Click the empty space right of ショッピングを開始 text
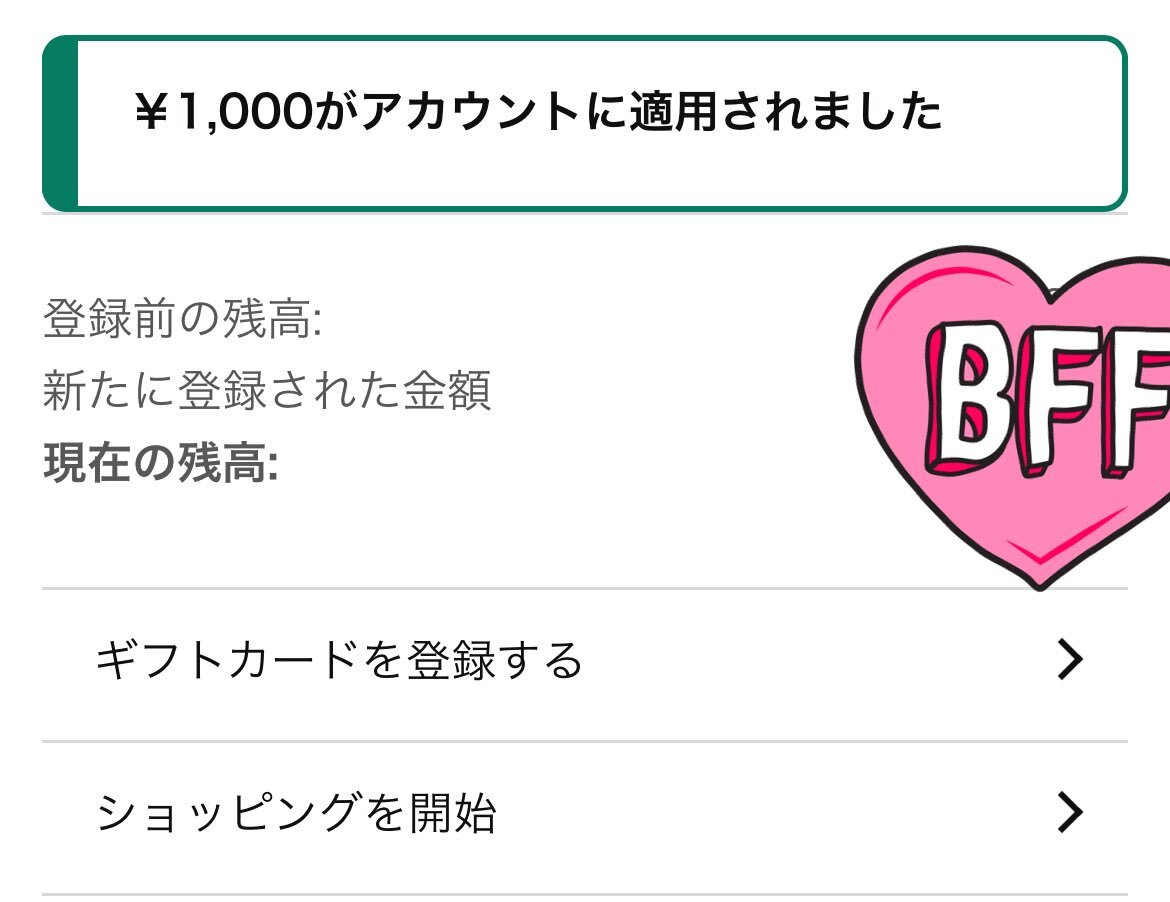This screenshot has width=1170, height=902. click(x=776, y=813)
